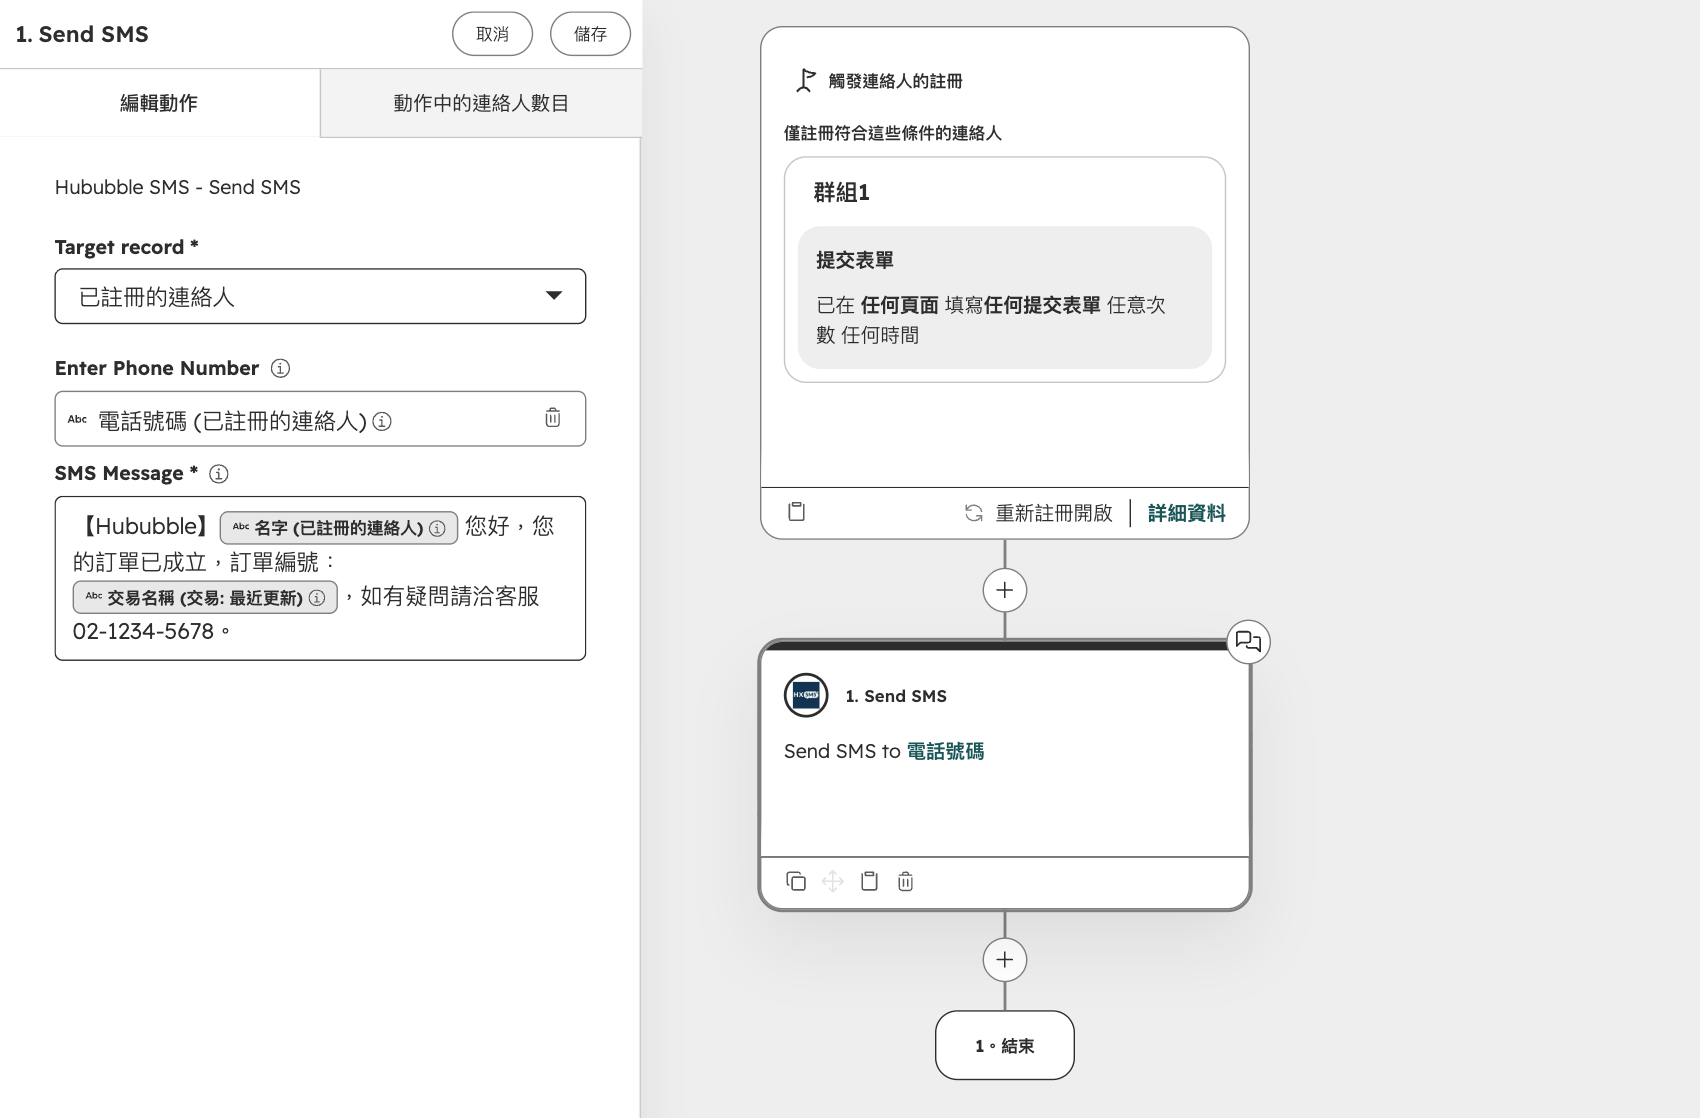Click info icon beside SMS Message label
This screenshot has height=1118, width=1700.
[x=219, y=474]
